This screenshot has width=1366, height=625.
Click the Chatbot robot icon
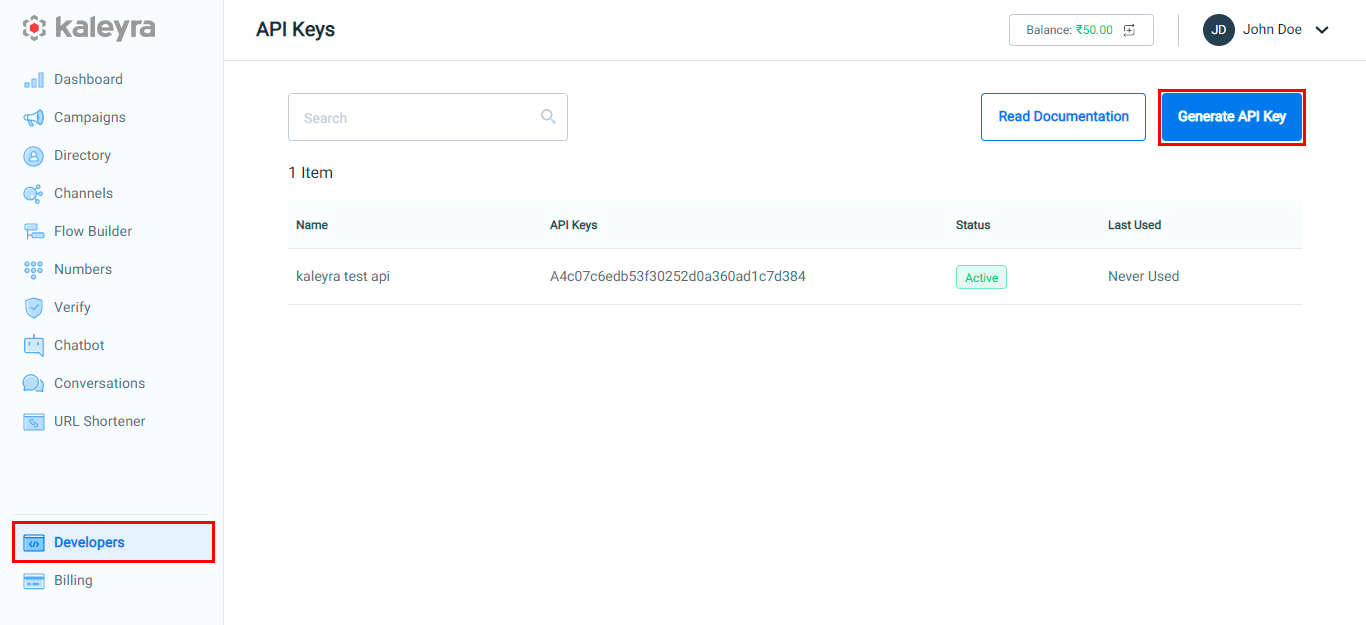coord(34,346)
